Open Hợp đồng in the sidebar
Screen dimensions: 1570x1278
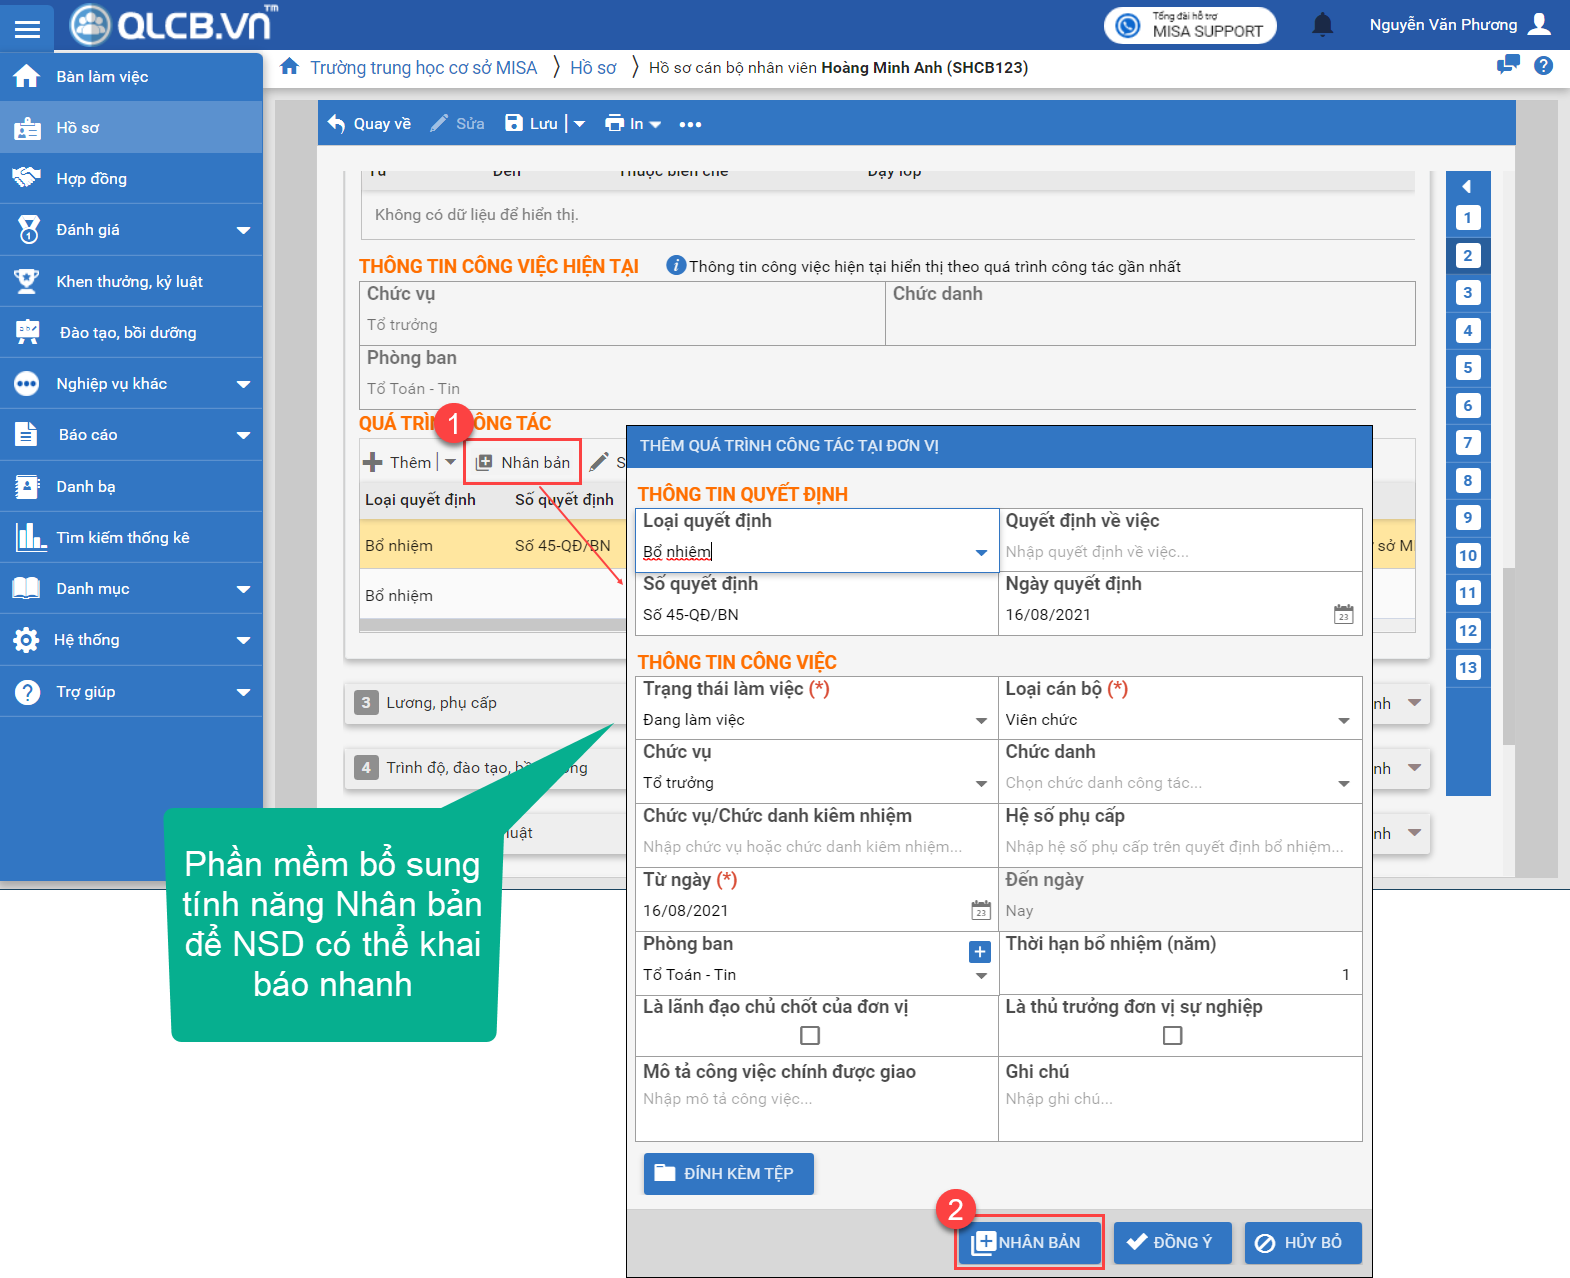[91, 179]
